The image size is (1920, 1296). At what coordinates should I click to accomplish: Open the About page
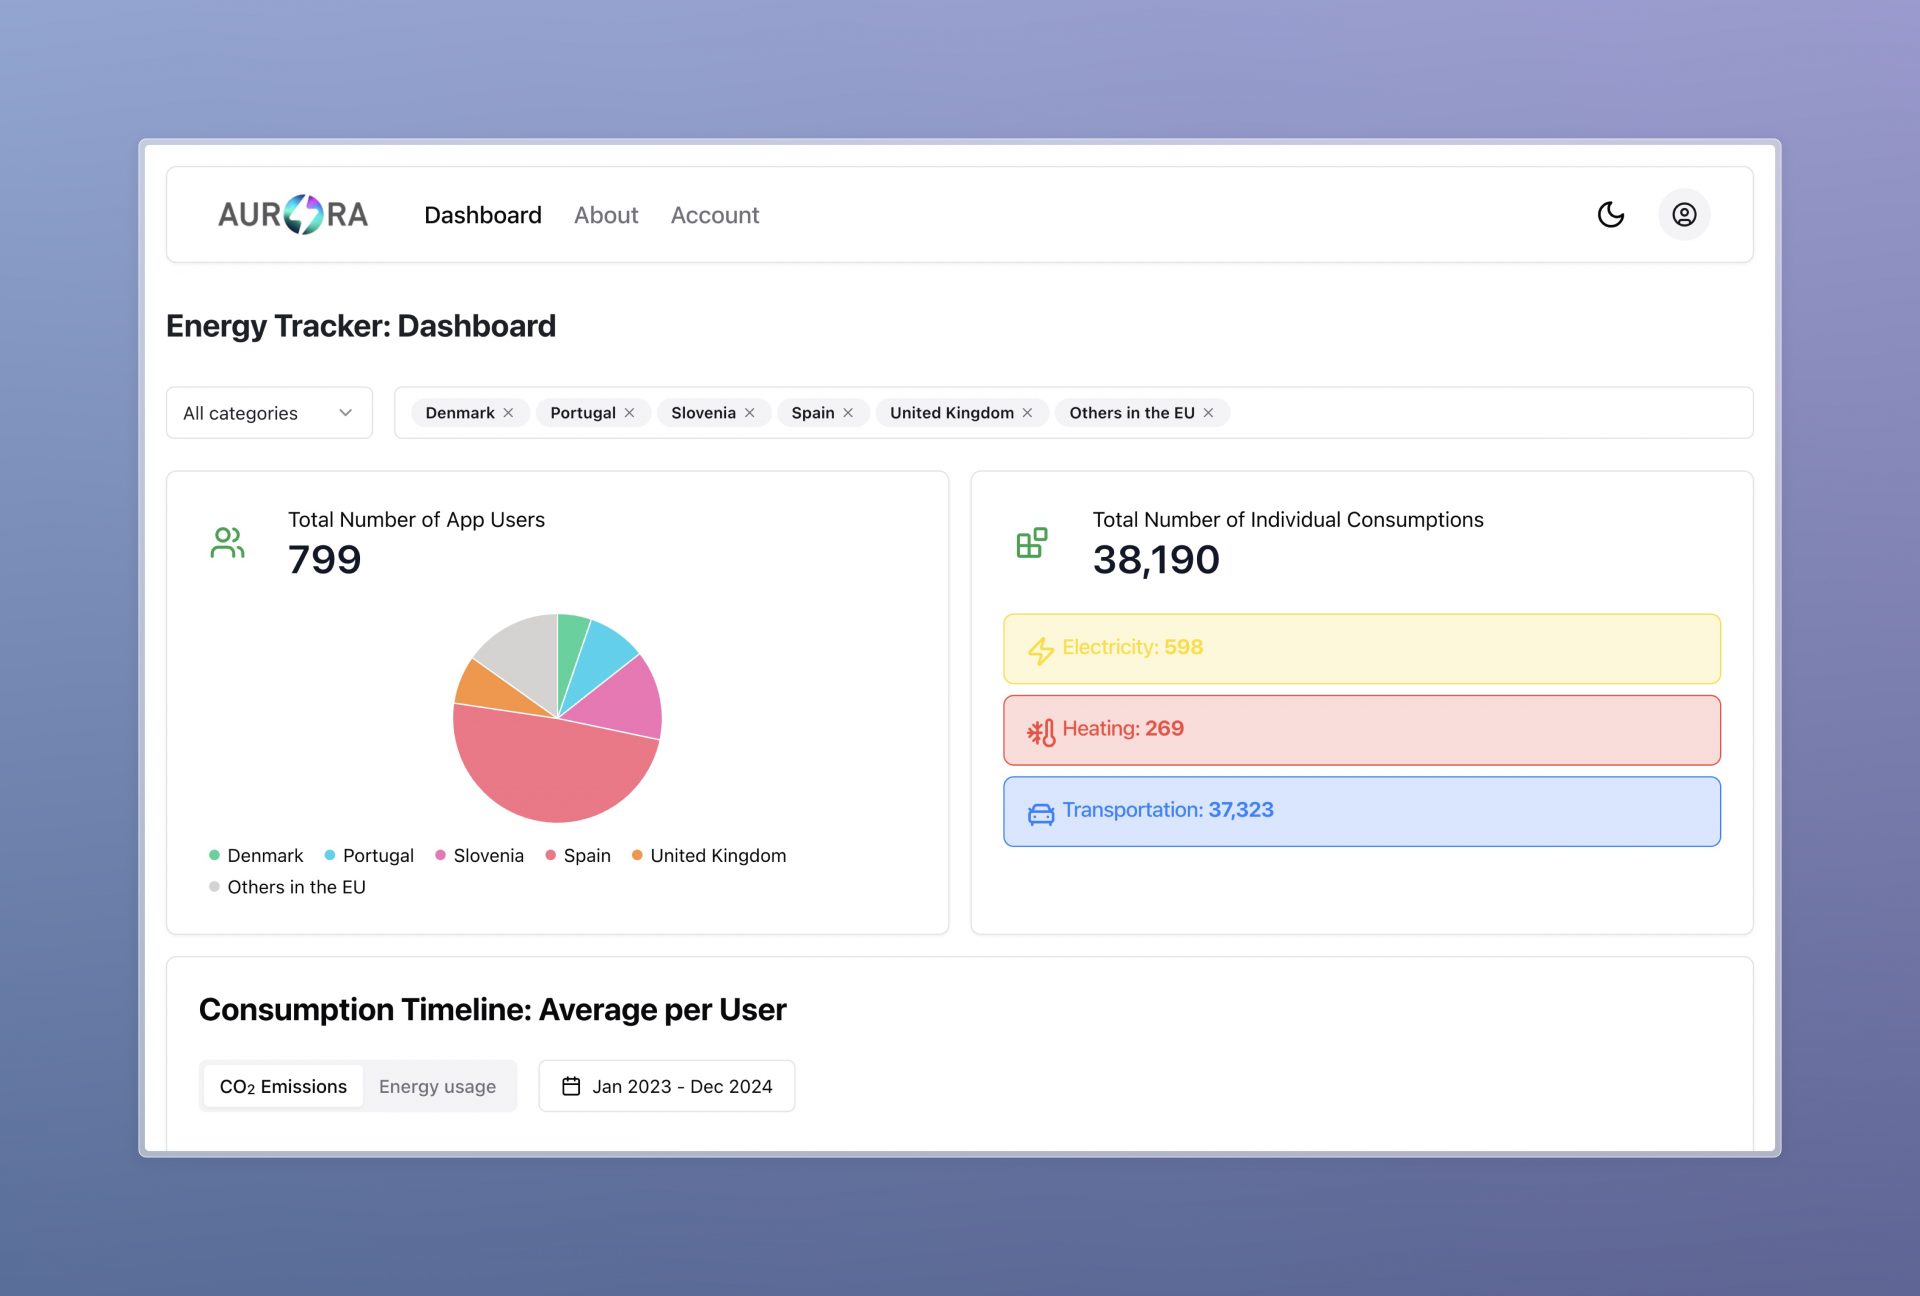[x=606, y=215]
